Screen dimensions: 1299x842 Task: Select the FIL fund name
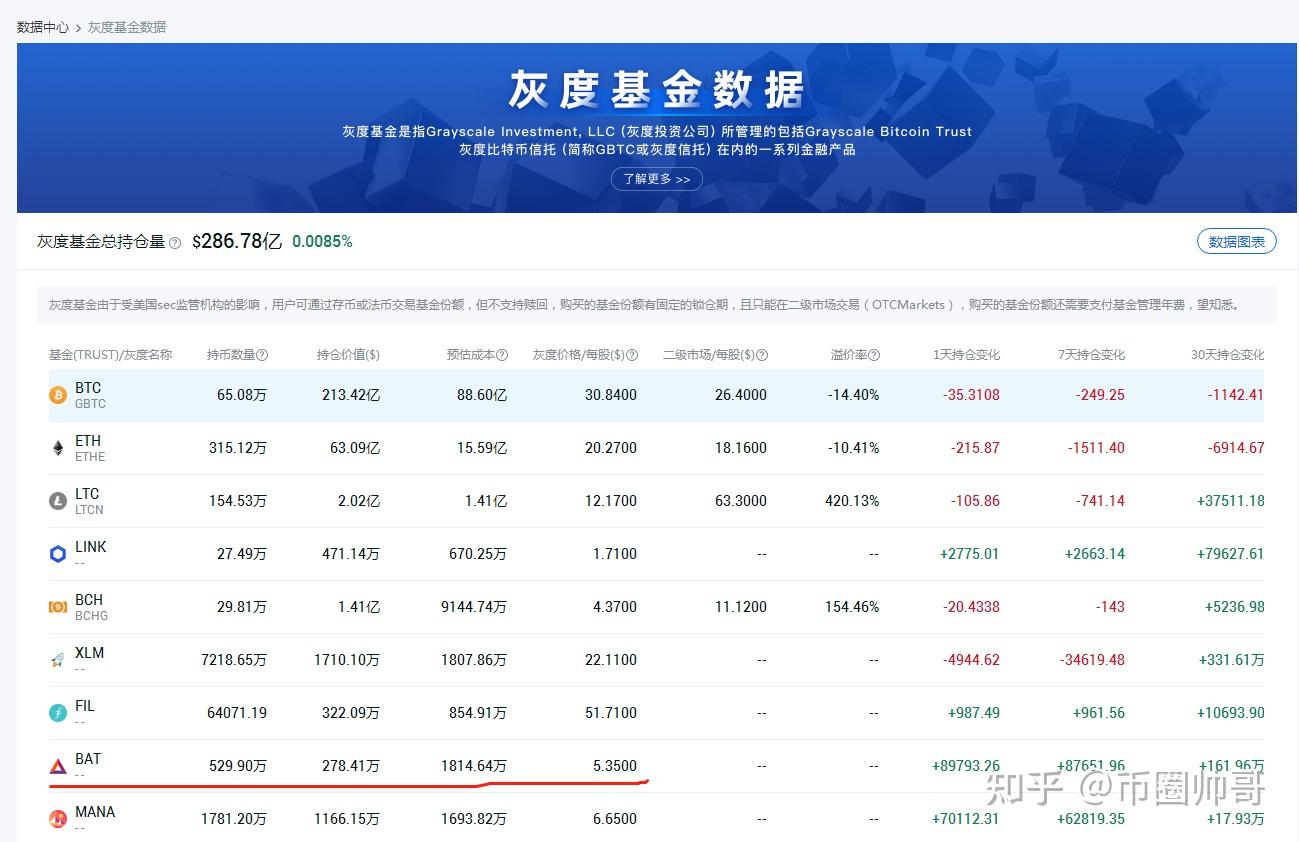click(x=85, y=706)
